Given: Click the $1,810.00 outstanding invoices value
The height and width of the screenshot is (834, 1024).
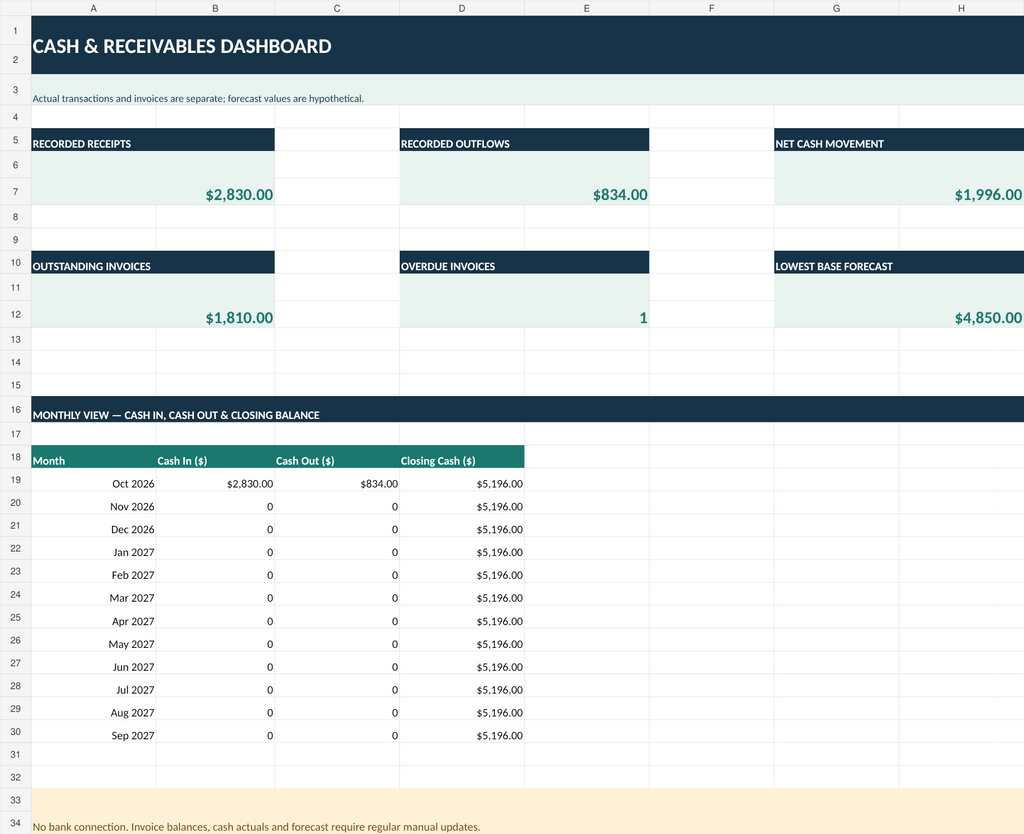Looking at the screenshot, I should pos(153,301).
